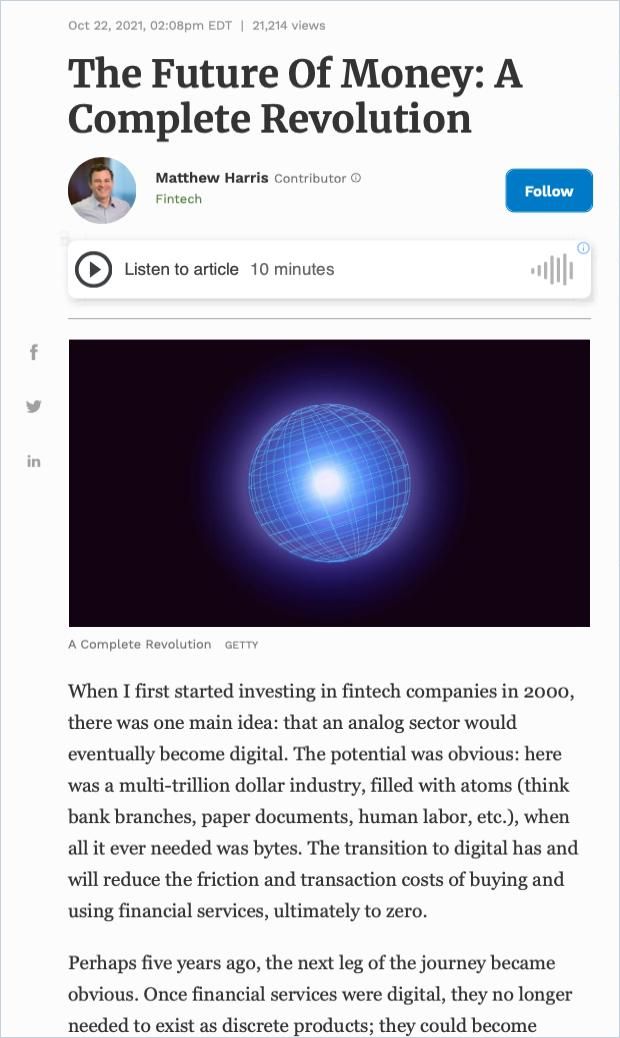Click the 21,214 views counter
Viewport: 620px width, 1038px height.
[288, 25]
